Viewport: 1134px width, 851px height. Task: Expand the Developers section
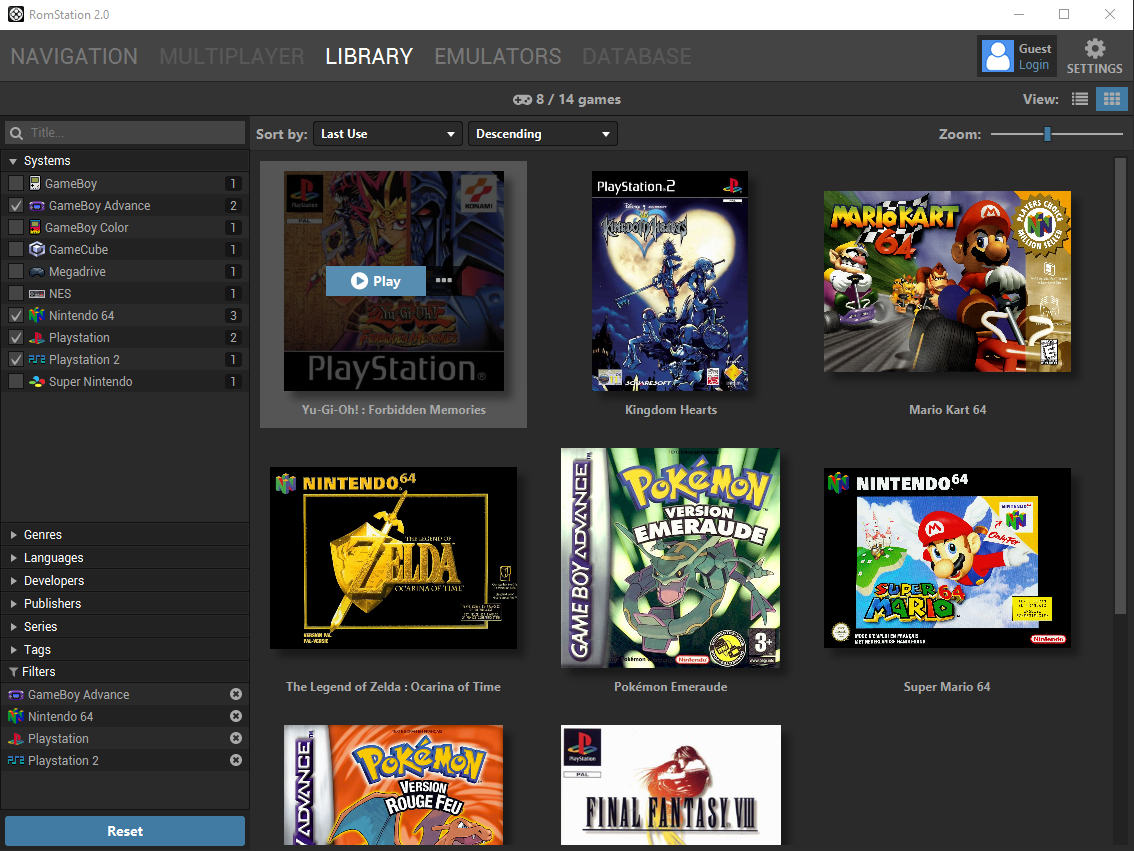(x=124, y=581)
